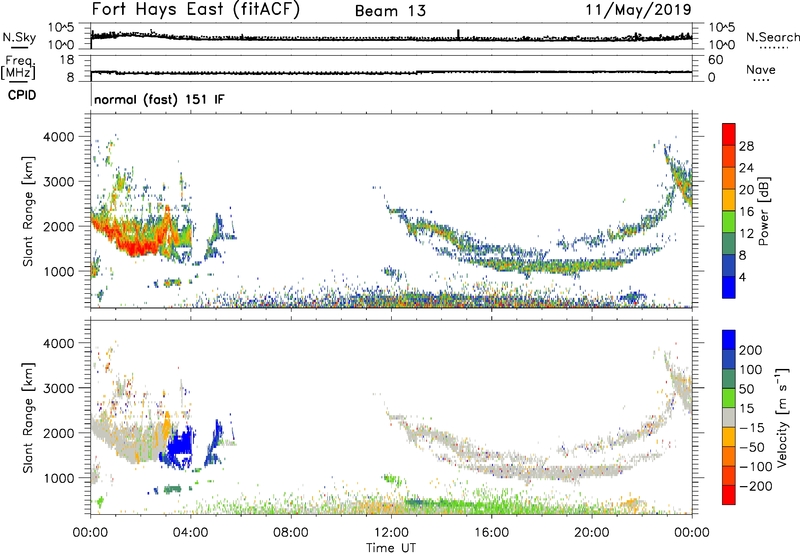Click the 'Freq. [MHz]' axis label
Viewport: 800px width, 554px height.
point(18,67)
